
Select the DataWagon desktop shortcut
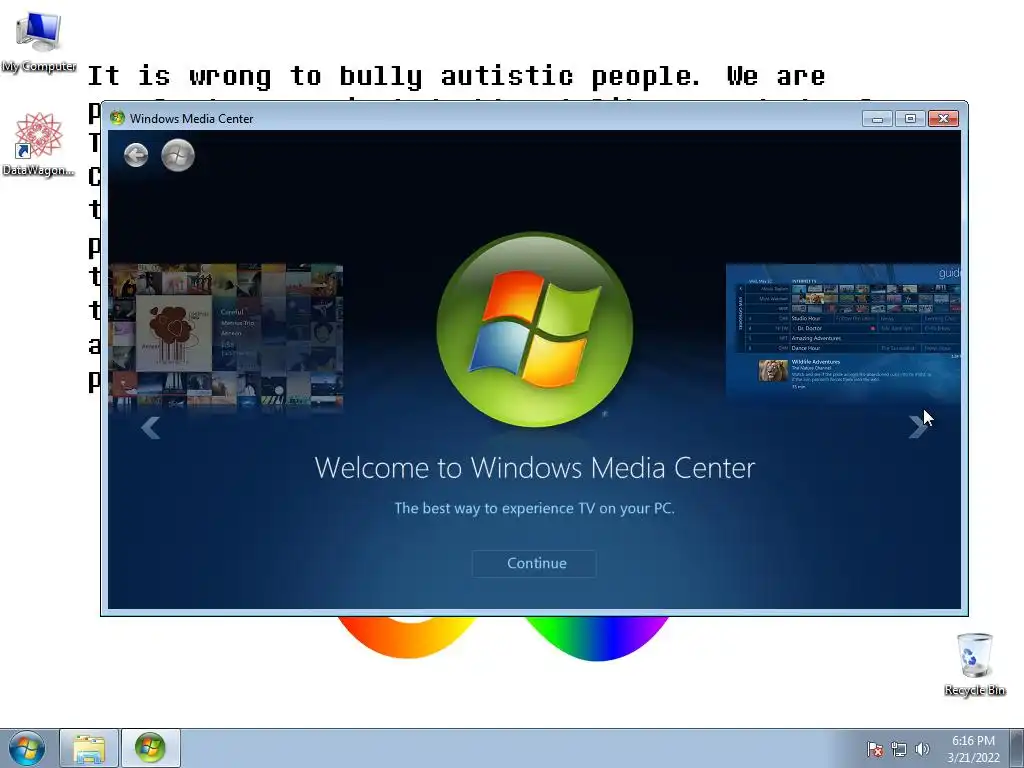(x=39, y=144)
